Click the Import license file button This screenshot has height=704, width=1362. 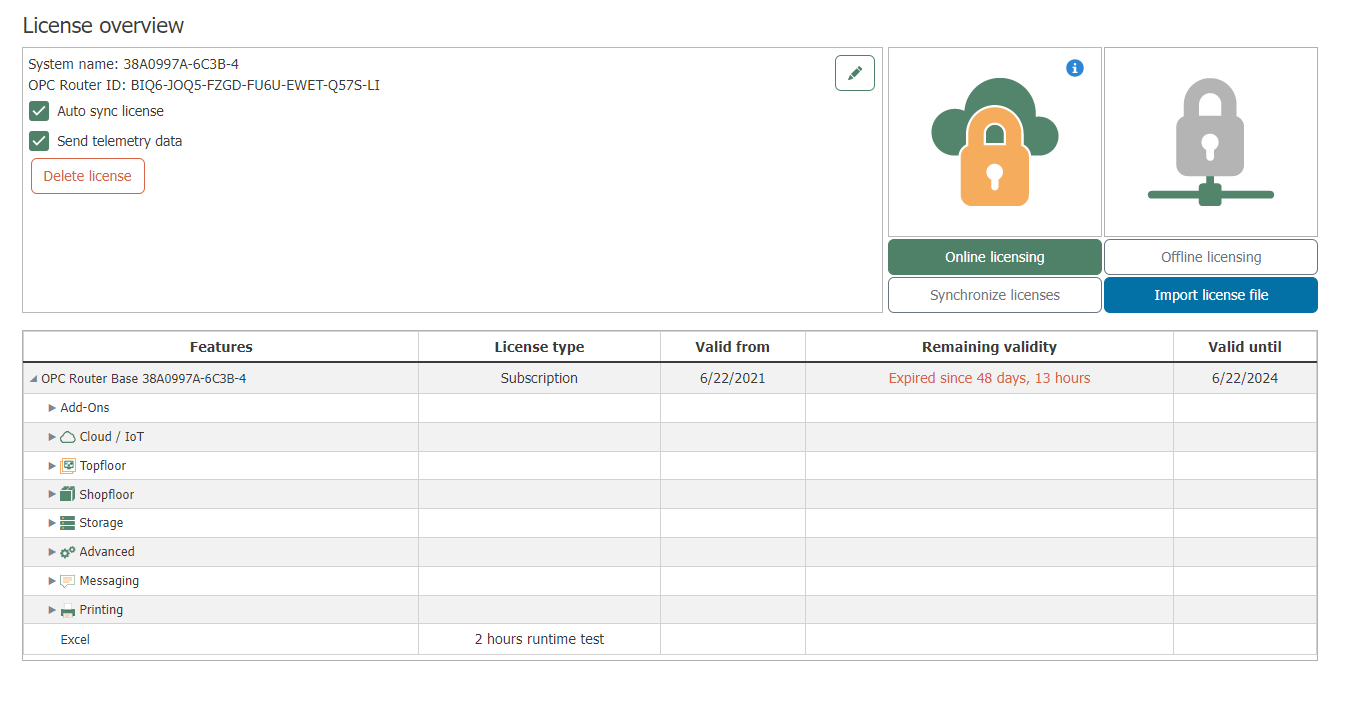pos(1211,295)
